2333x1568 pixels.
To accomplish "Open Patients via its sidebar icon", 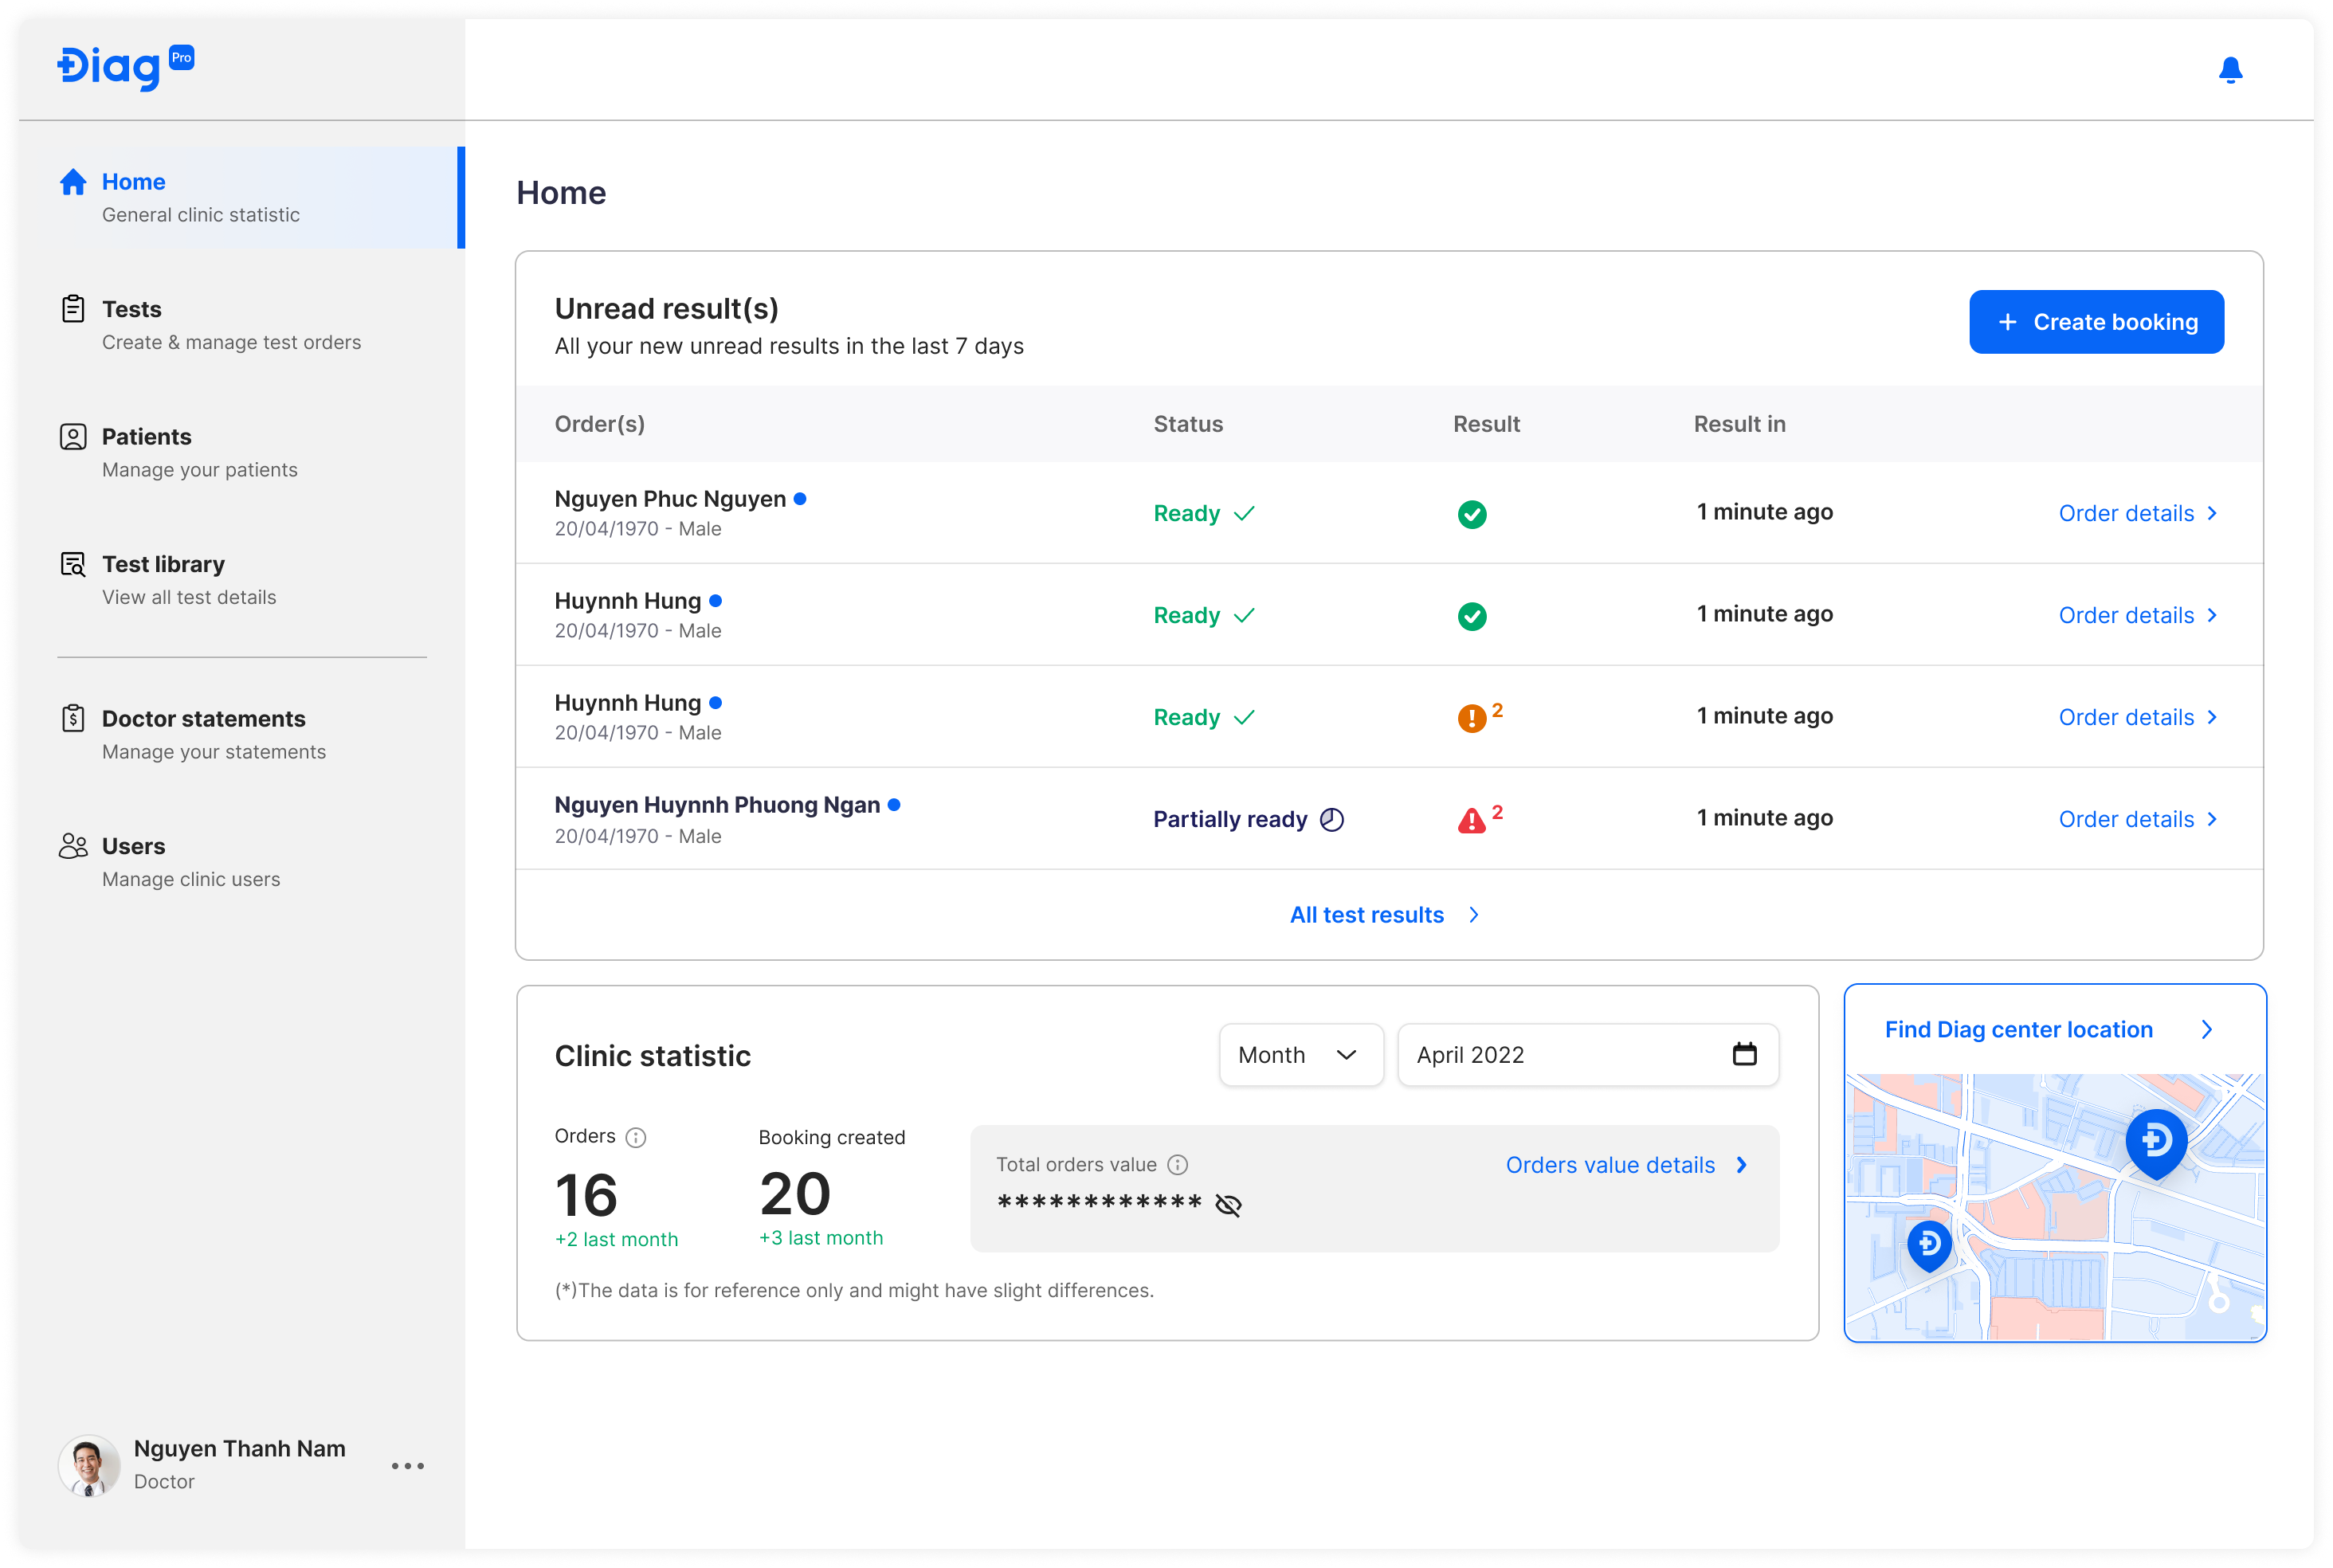I will (73, 436).
